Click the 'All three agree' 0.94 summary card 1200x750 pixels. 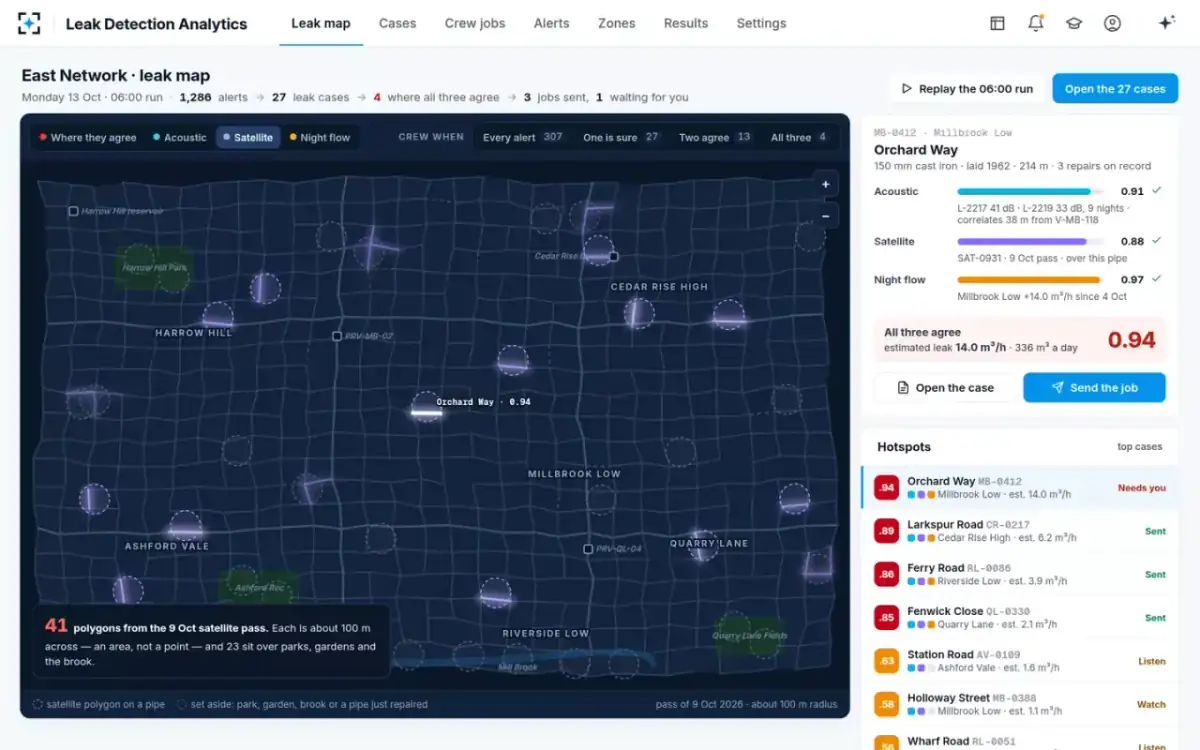pyautogui.click(x=1020, y=340)
